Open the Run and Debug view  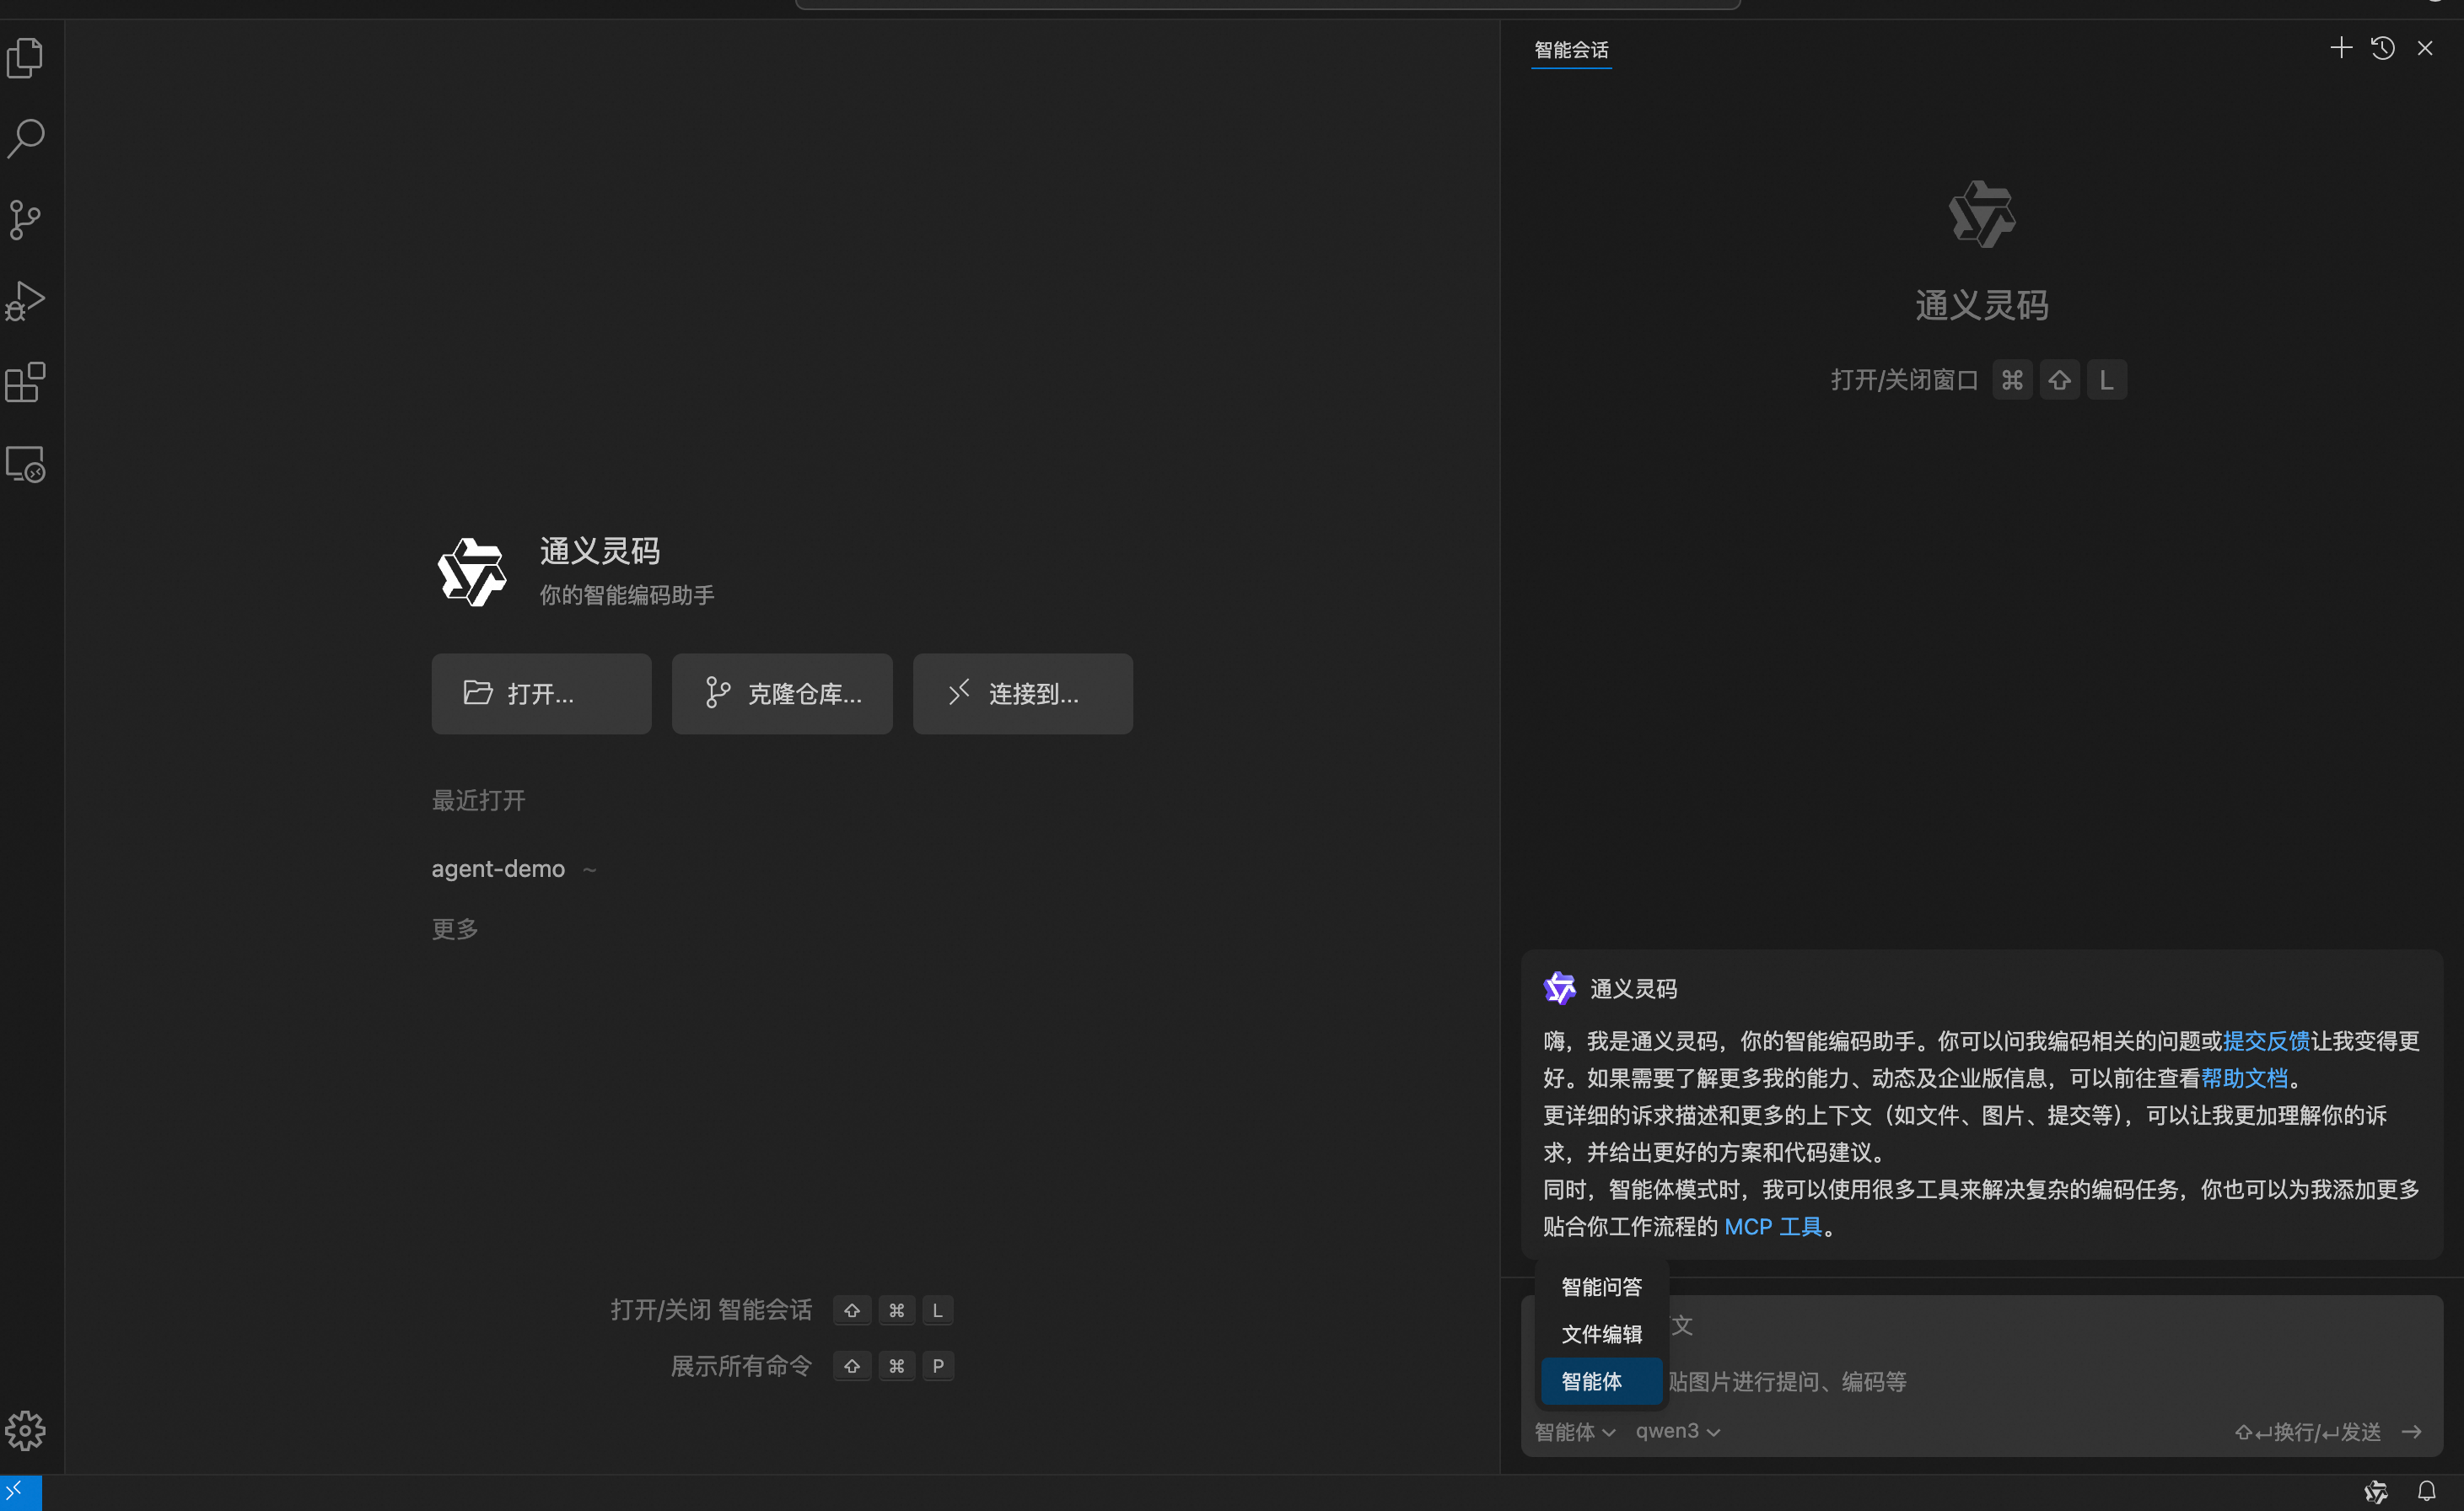25,300
